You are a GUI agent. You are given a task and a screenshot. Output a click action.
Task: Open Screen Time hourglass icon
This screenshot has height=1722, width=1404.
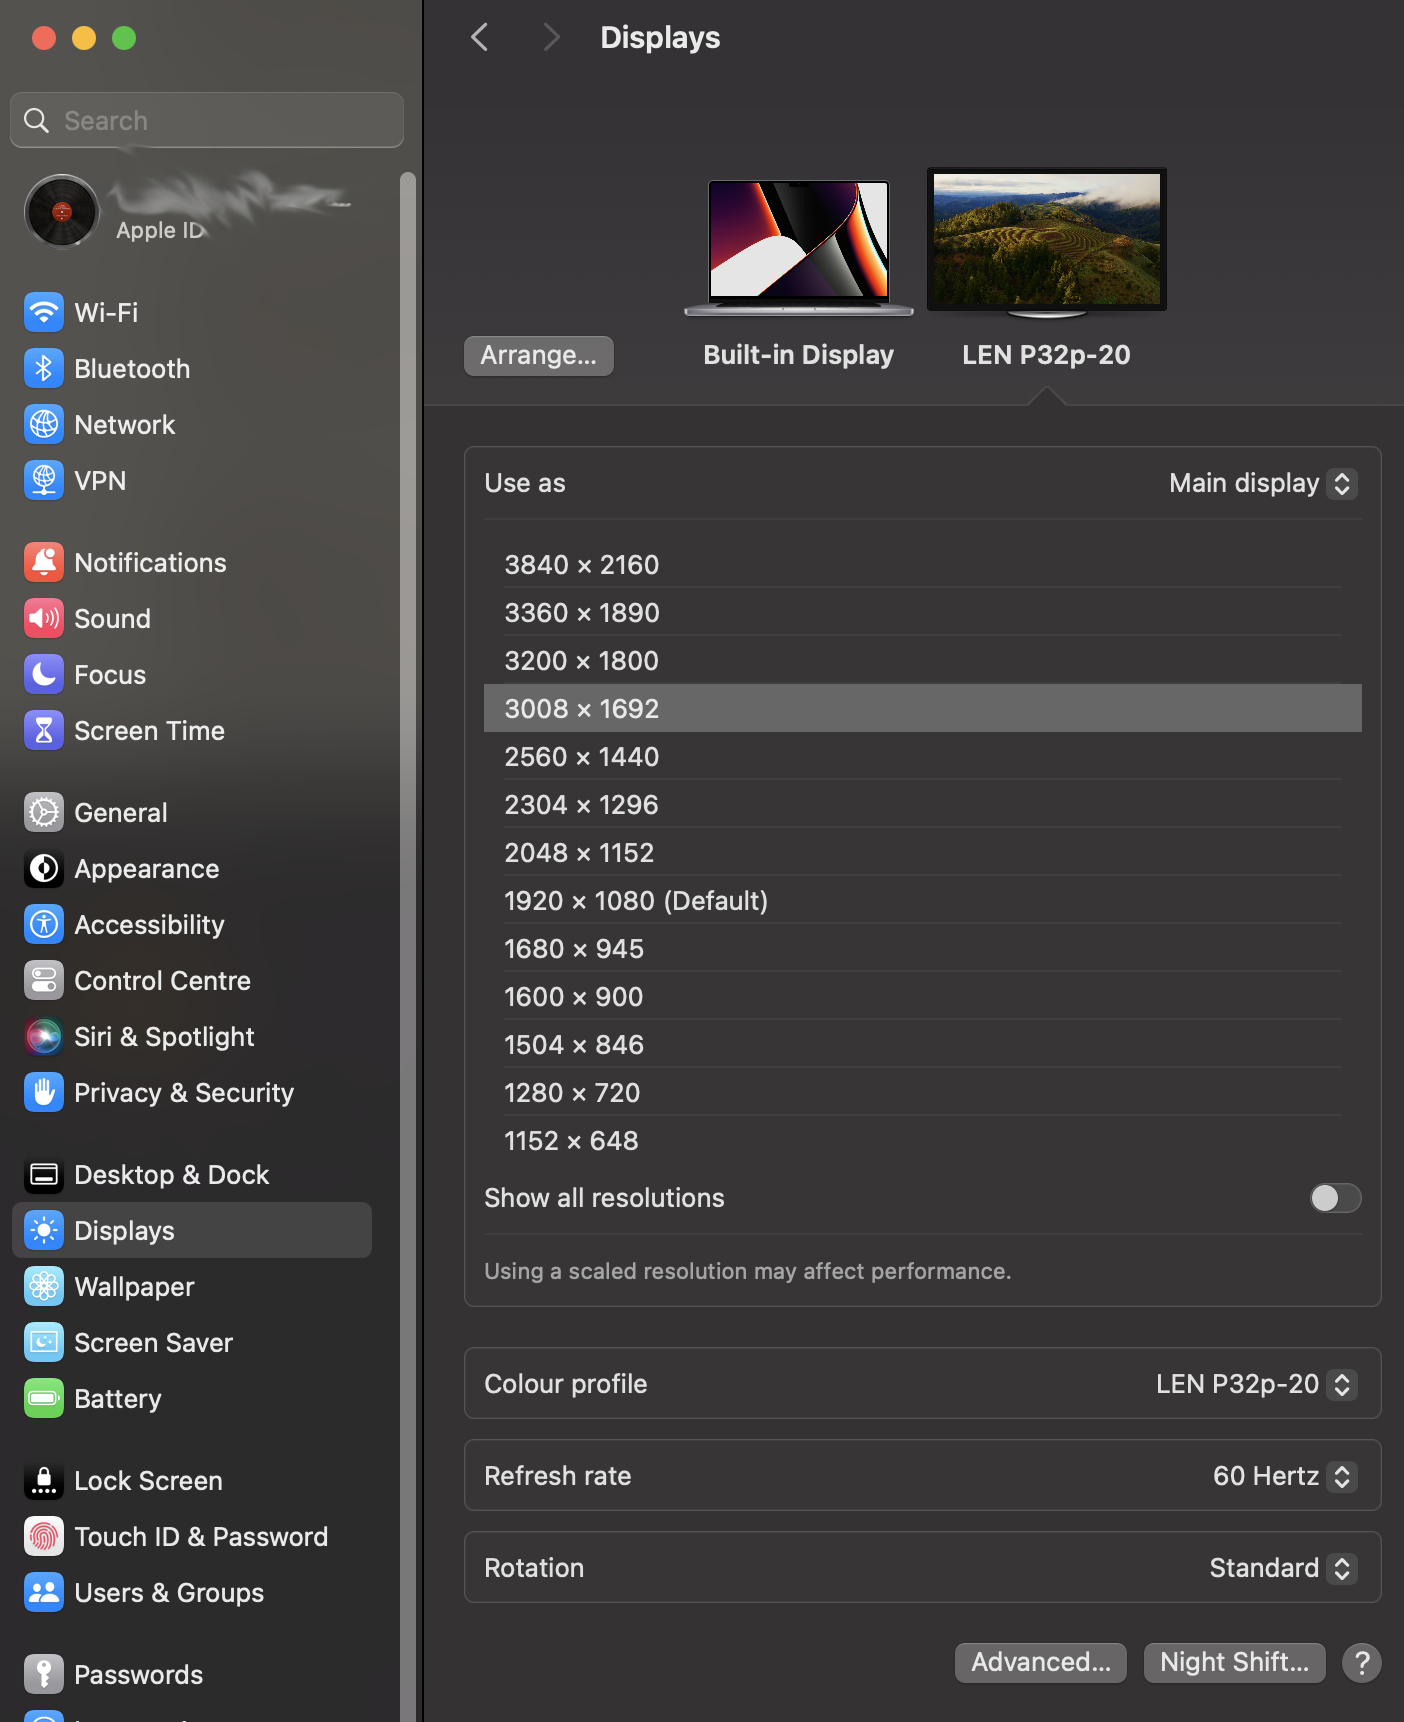click(x=43, y=730)
